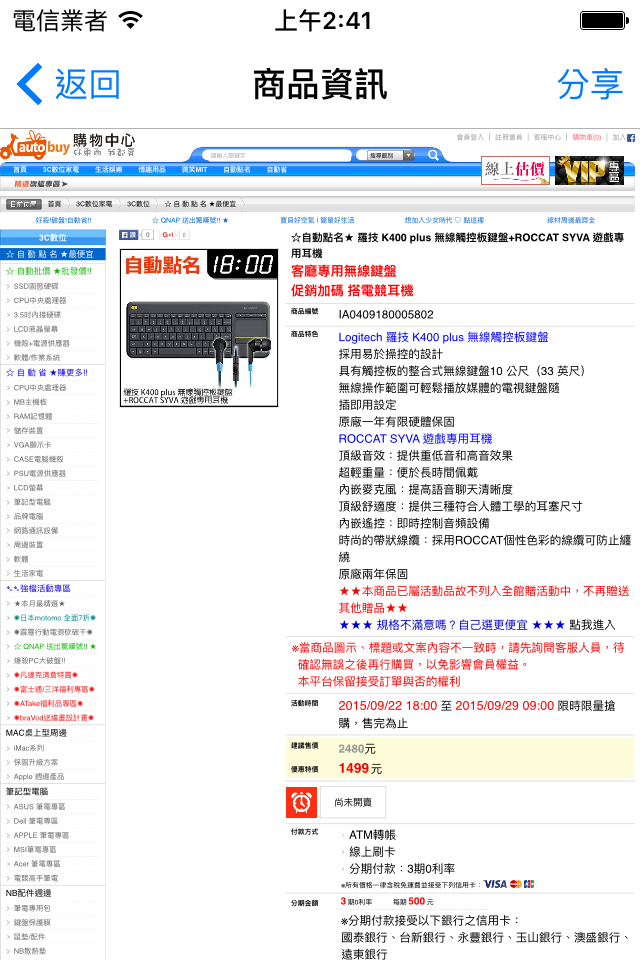Click the red alarm clock icon

[x=301, y=802]
